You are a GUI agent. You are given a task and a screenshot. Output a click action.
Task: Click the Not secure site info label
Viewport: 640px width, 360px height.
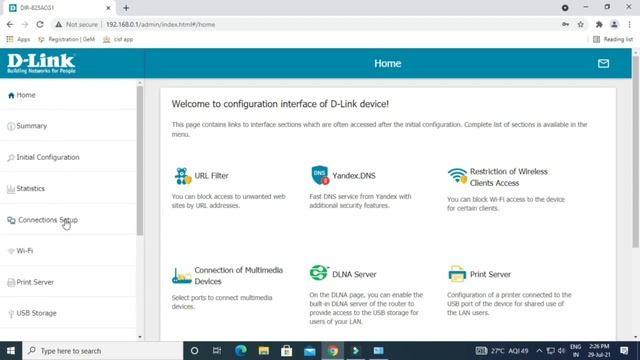point(77,24)
